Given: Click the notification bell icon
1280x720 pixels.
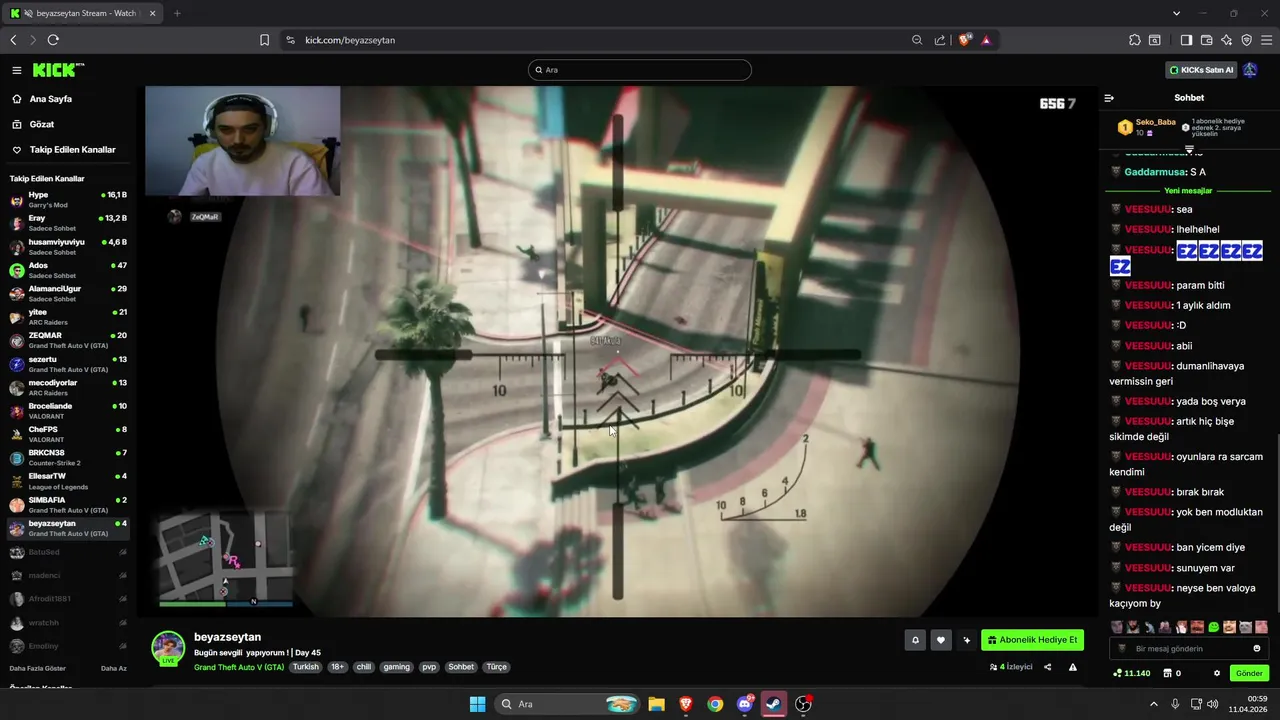Looking at the screenshot, I should pos(914,640).
